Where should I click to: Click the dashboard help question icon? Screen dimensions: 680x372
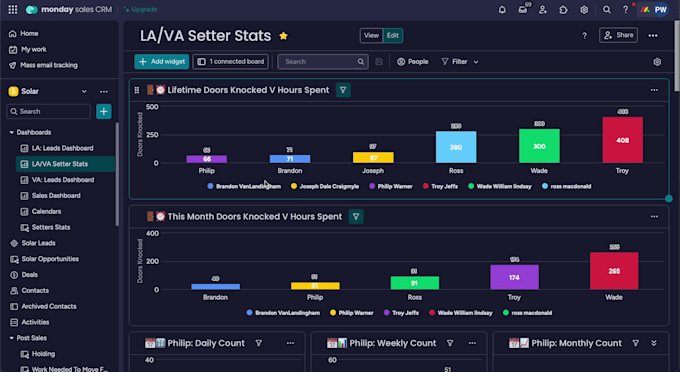(584, 36)
